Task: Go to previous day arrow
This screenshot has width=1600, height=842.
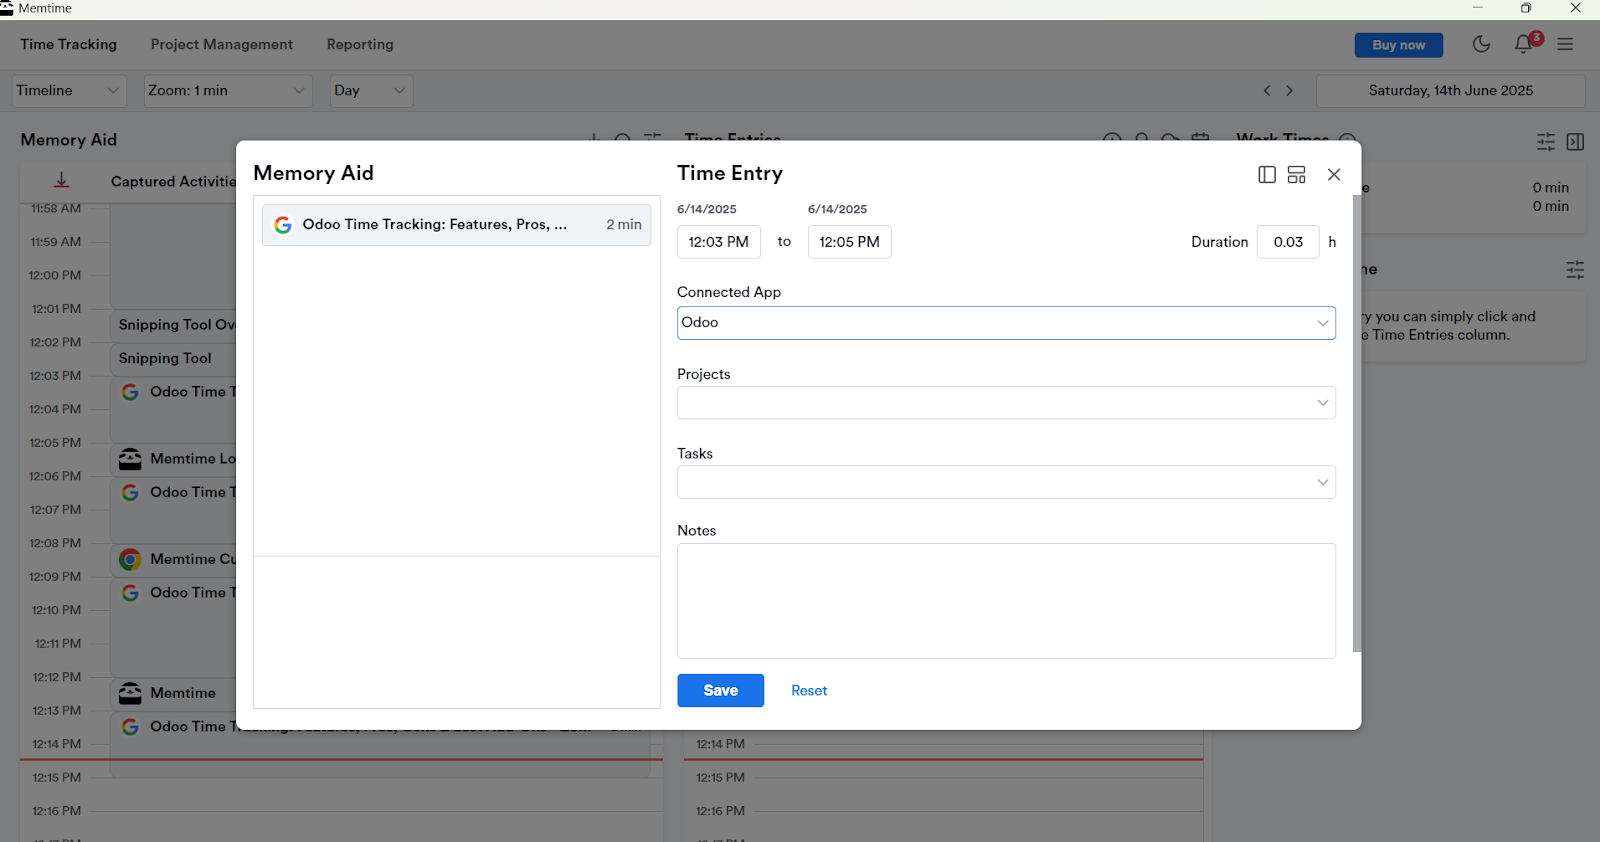Action: (1267, 90)
